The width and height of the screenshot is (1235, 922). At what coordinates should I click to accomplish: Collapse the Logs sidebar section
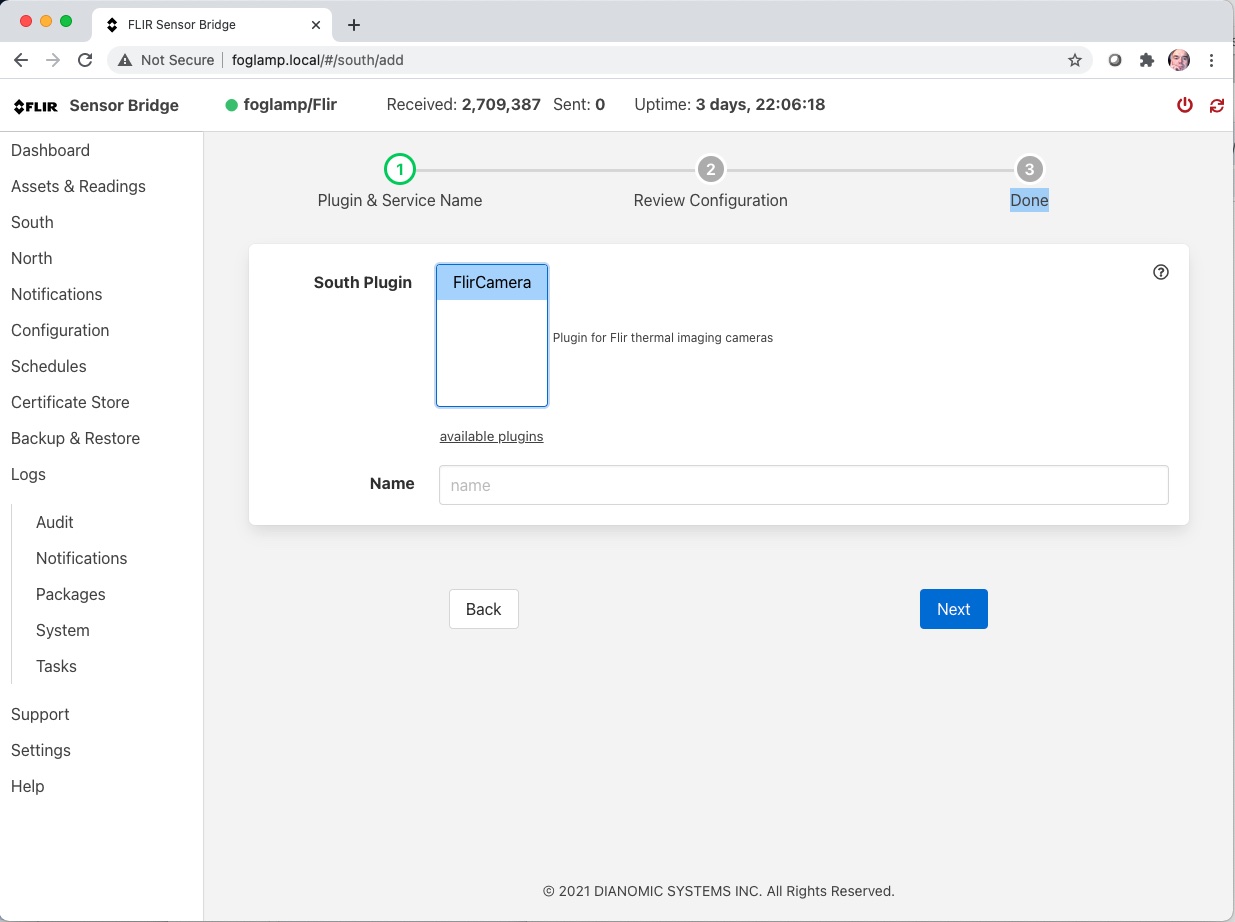click(x=28, y=474)
